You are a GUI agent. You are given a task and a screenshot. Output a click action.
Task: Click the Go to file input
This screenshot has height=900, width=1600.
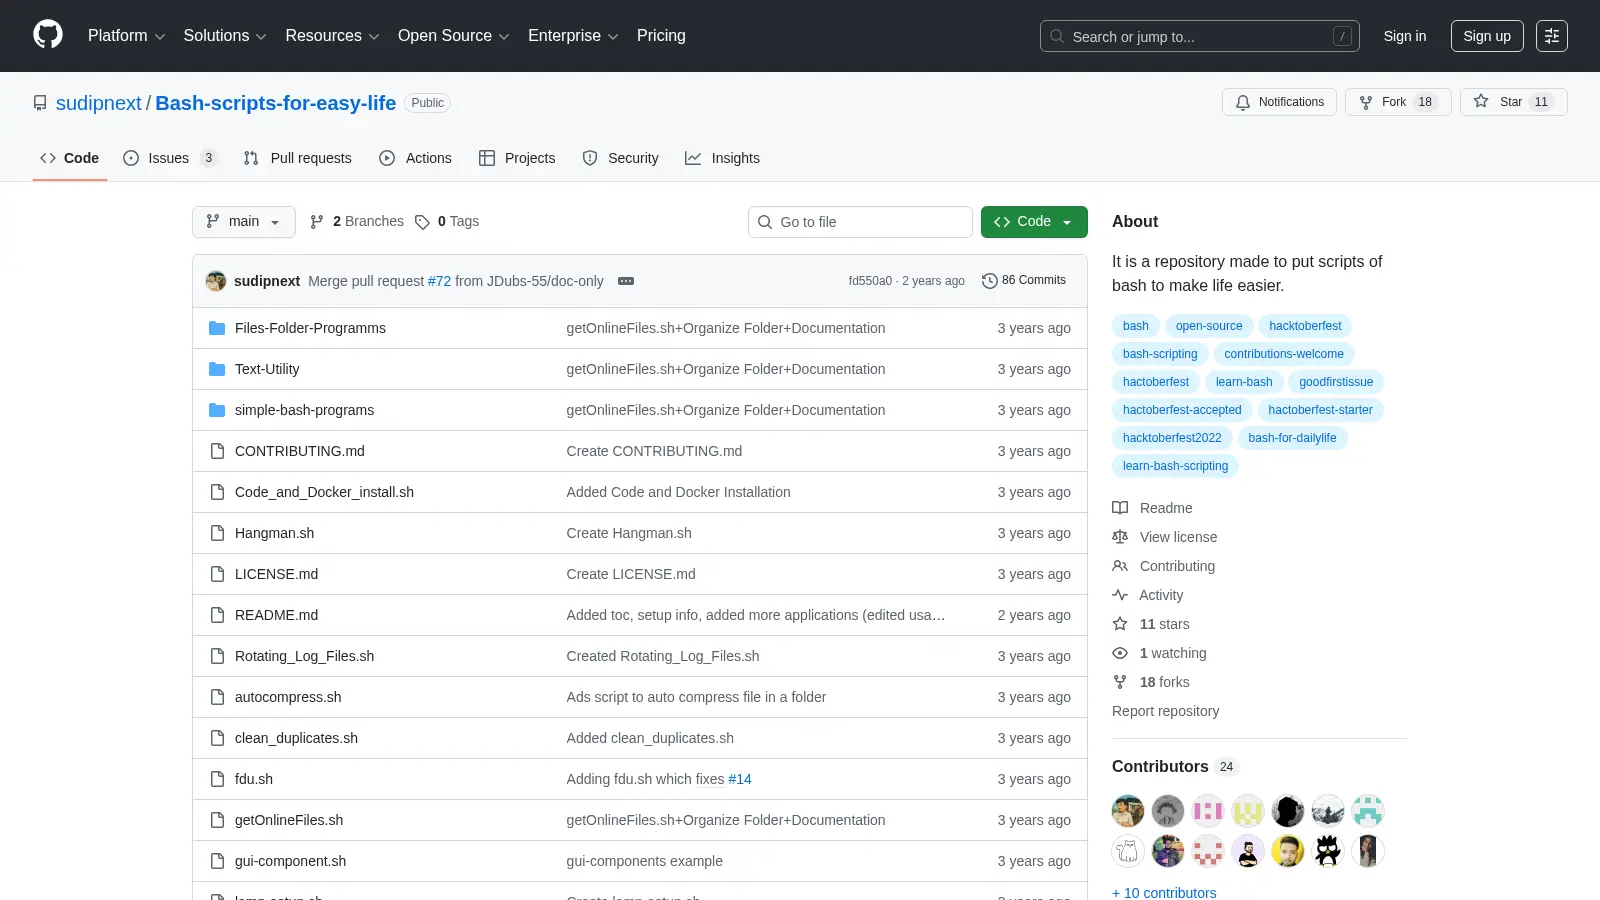pos(860,222)
